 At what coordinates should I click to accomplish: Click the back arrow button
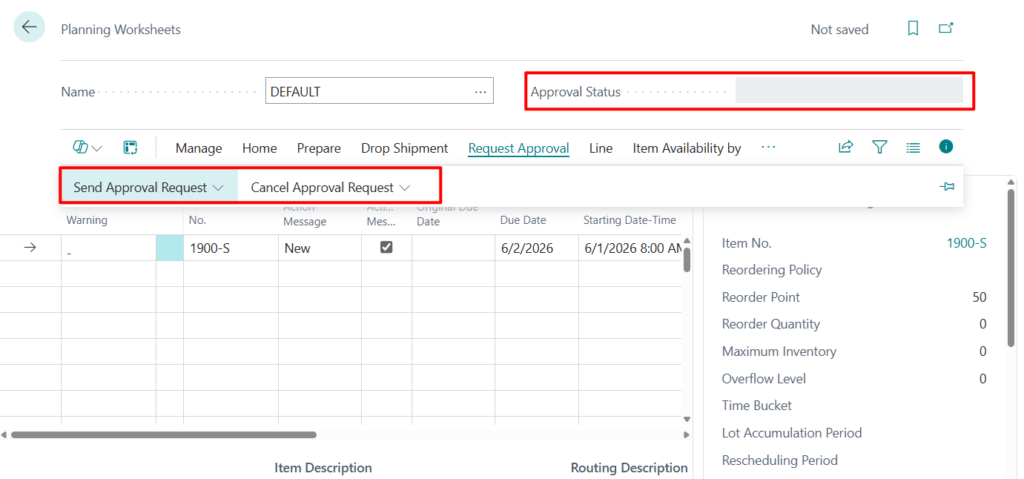click(29, 28)
